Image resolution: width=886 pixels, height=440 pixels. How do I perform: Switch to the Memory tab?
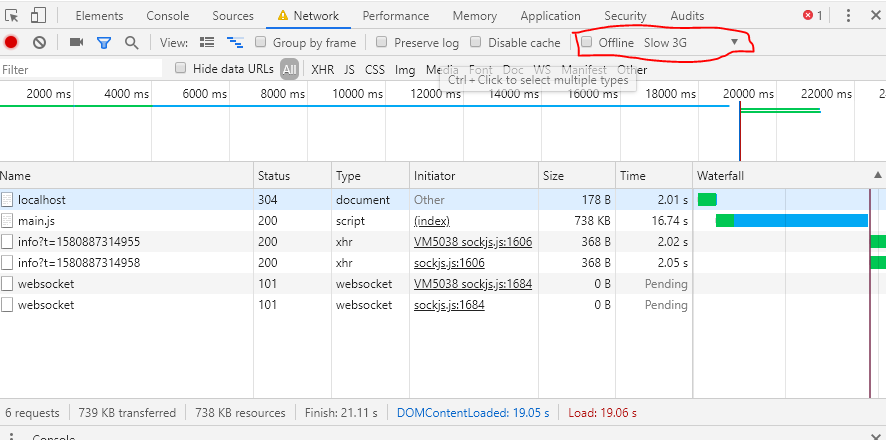tap(475, 16)
